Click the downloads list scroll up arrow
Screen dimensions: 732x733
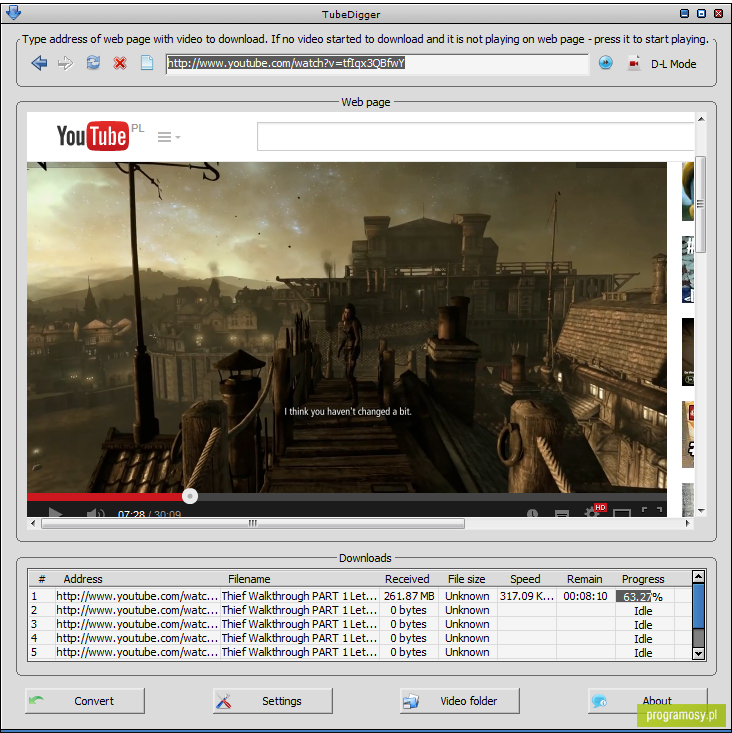click(x=698, y=576)
